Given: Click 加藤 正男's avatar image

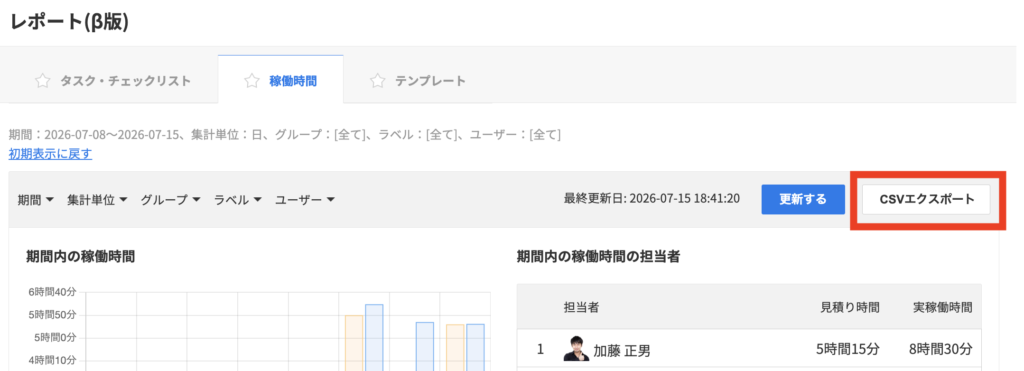Looking at the screenshot, I should coord(575,349).
